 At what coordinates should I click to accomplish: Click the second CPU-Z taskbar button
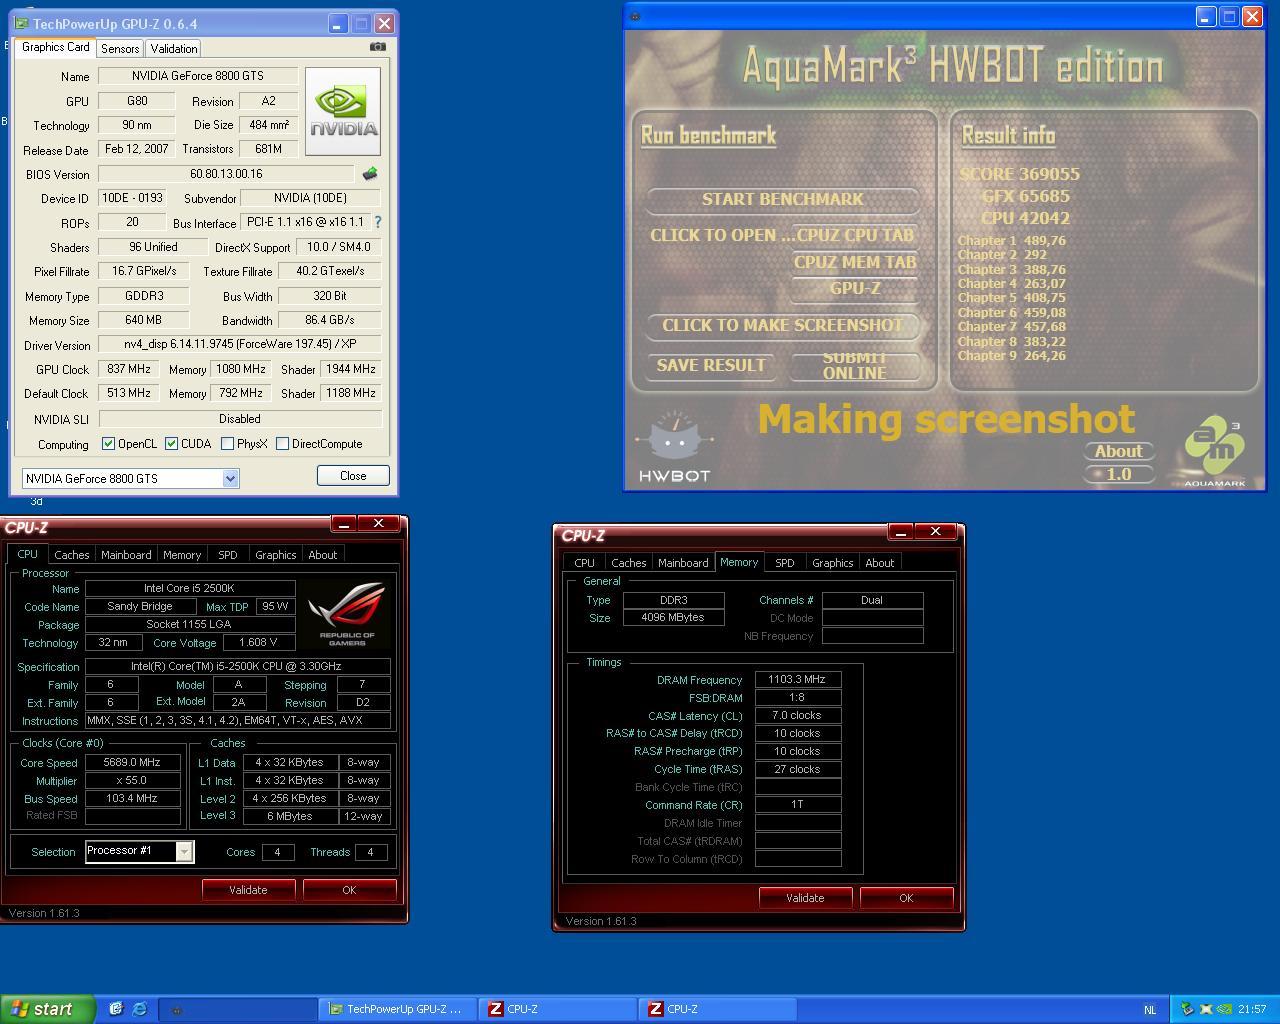(x=717, y=1009)
